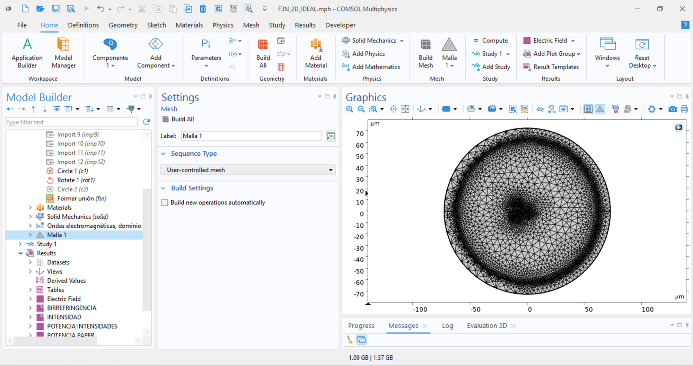Select the BIRREFRINGENCIA plot group

[72, 308]
